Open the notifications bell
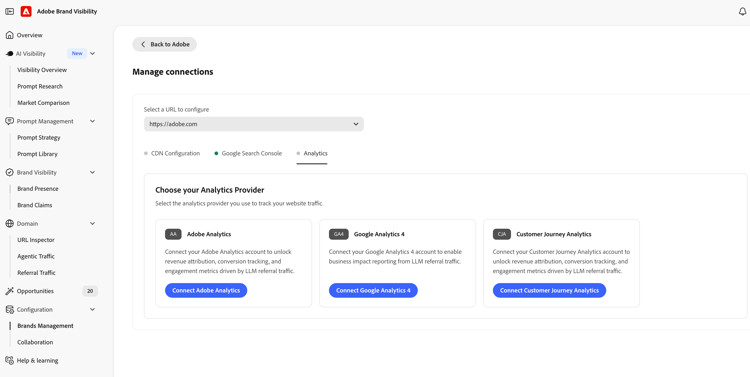 click(742, 11)
